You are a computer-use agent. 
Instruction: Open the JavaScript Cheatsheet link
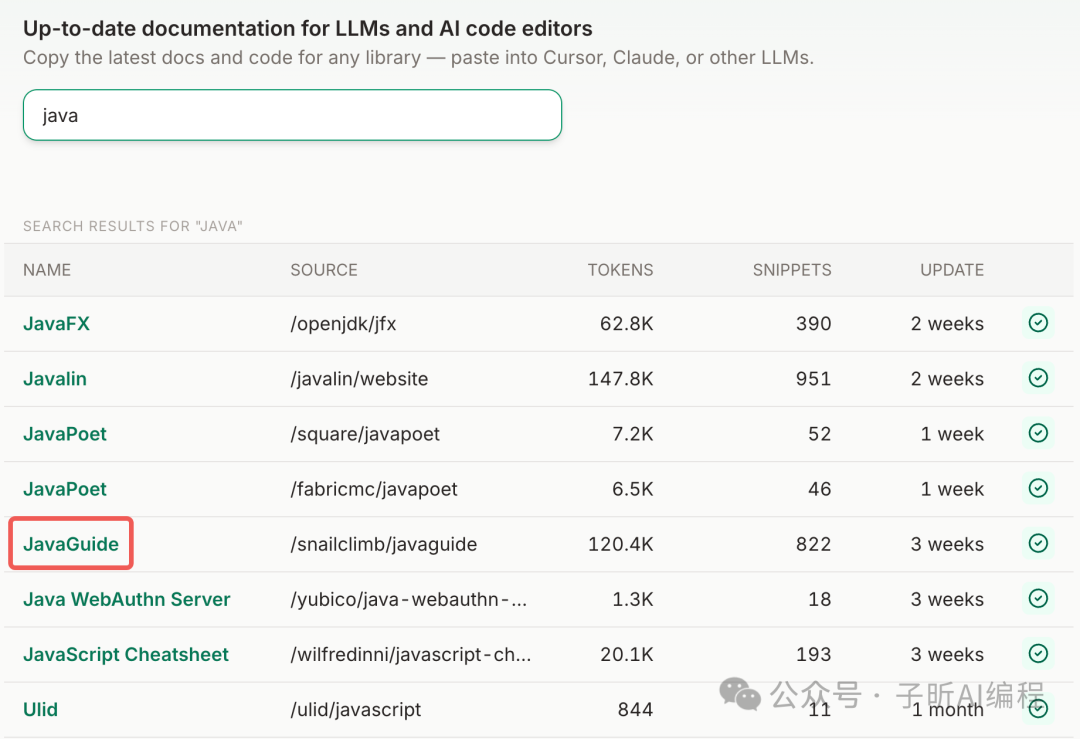click(x=126, y=654)
